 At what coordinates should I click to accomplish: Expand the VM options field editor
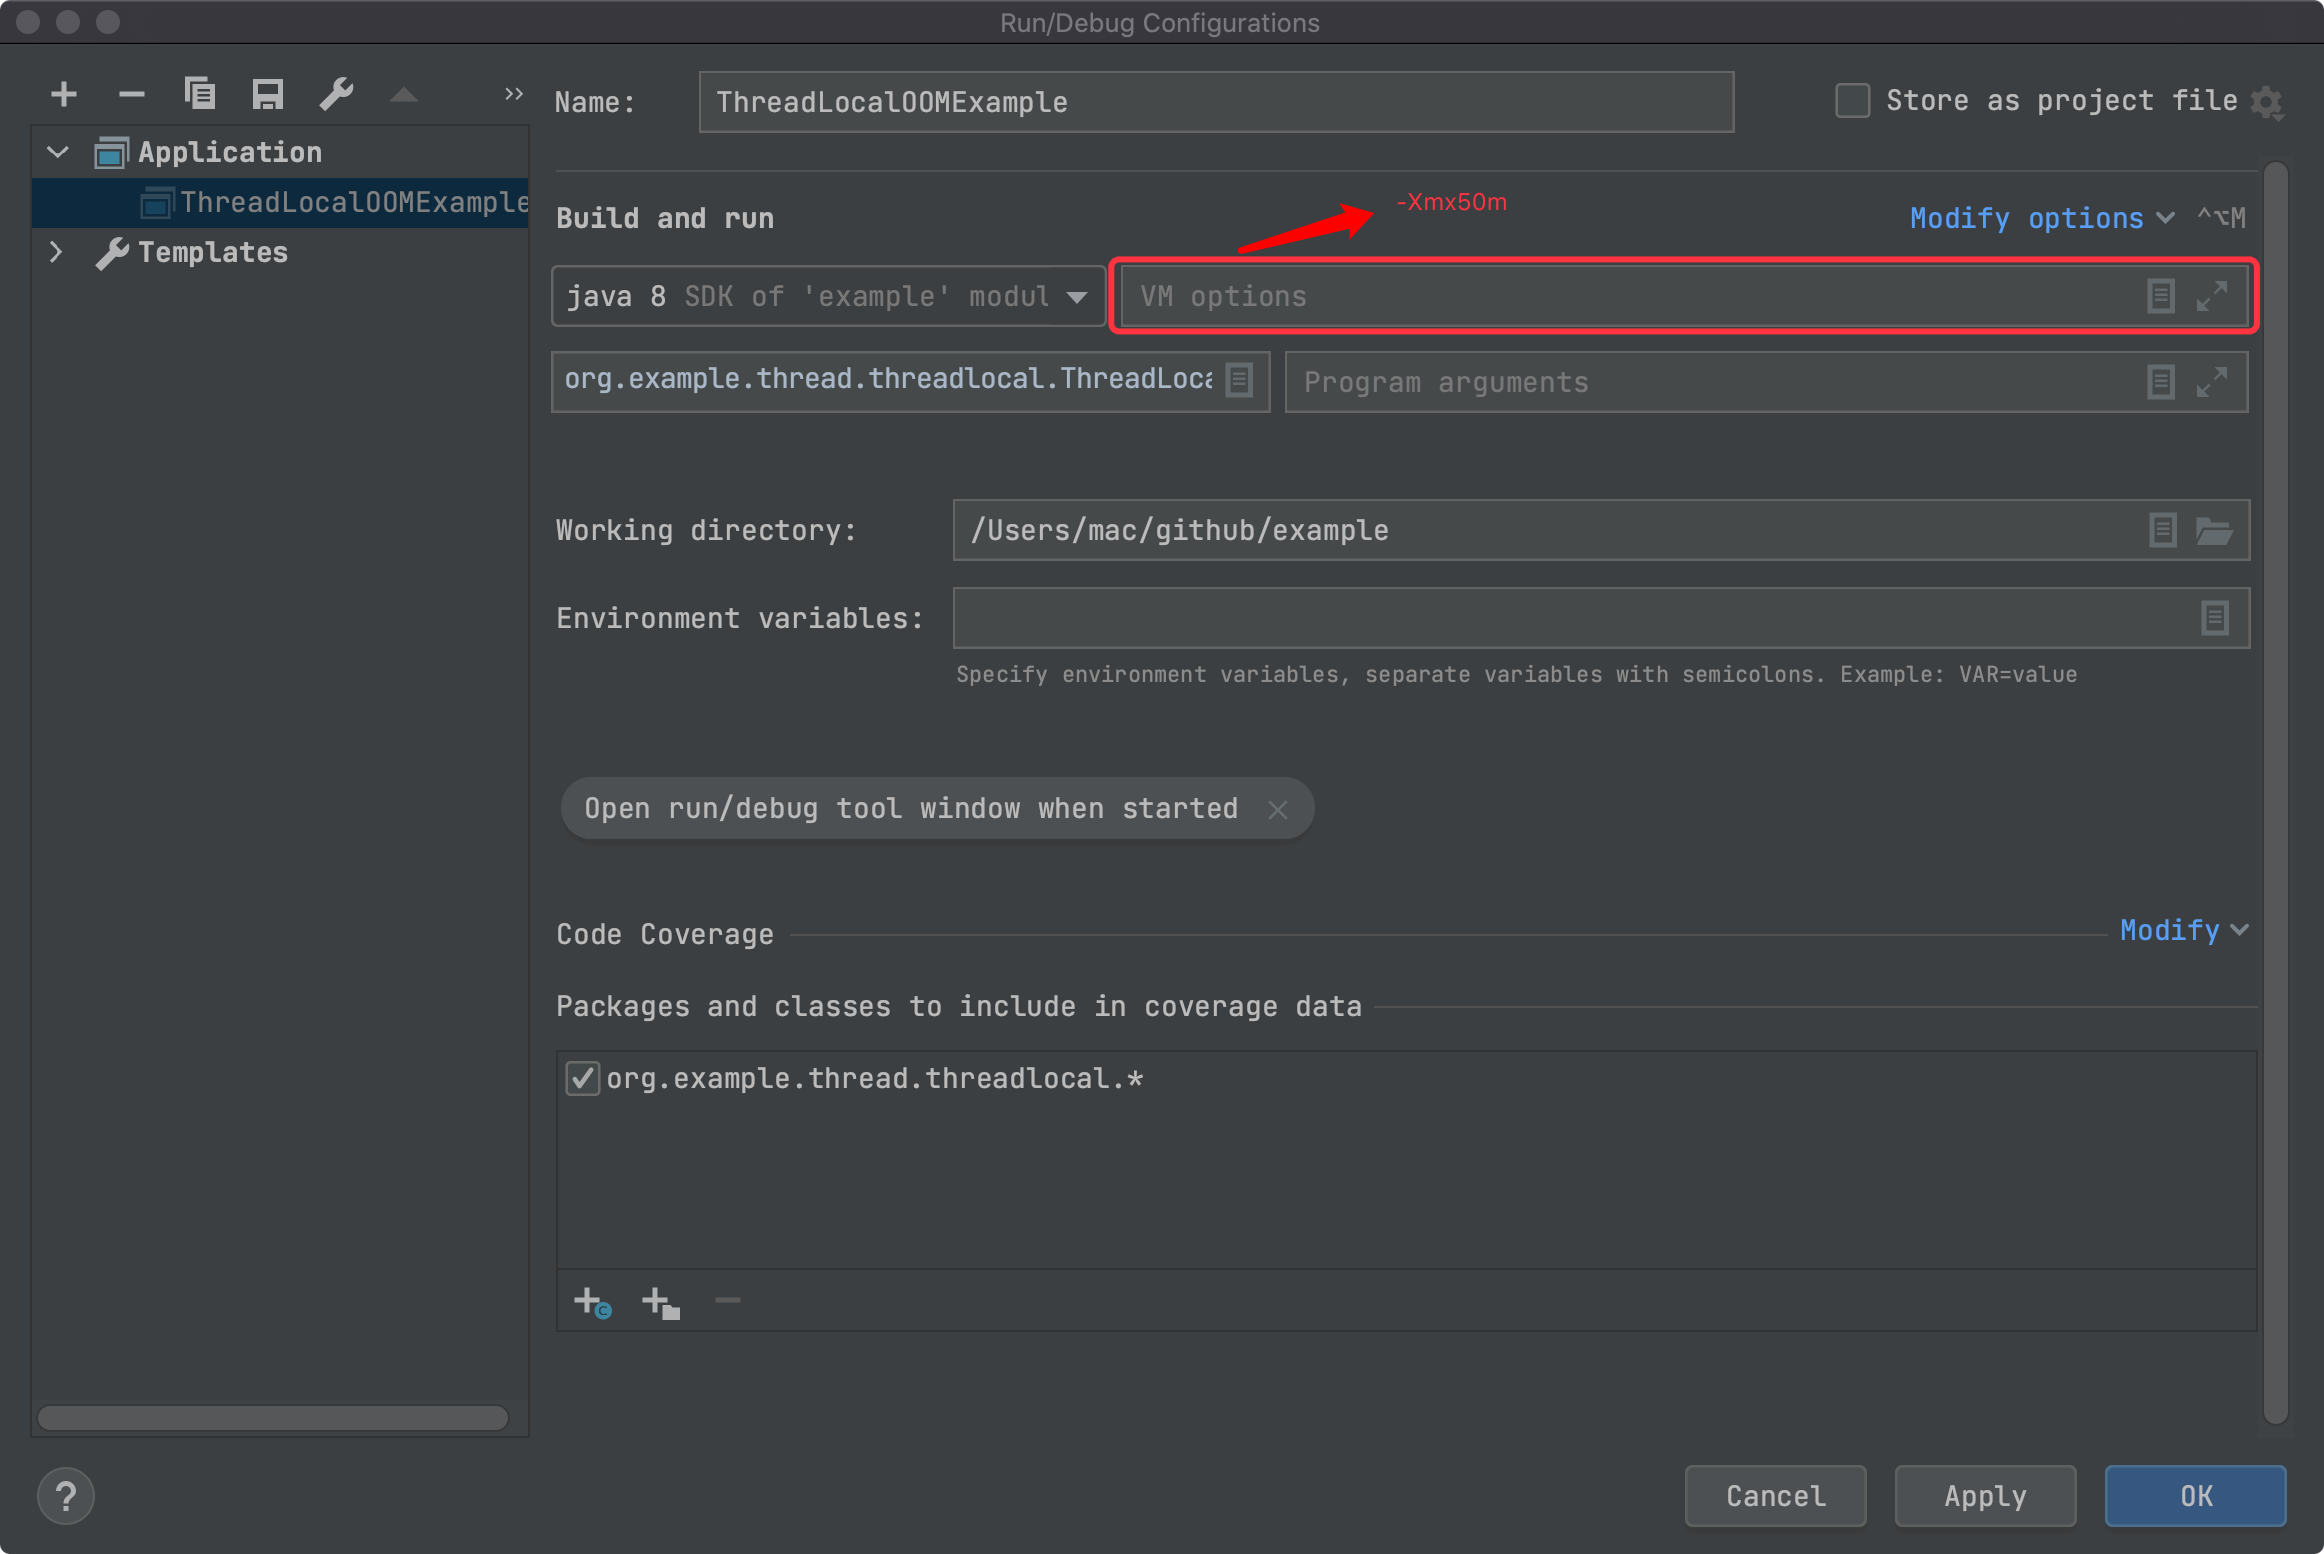(2211, 296)
